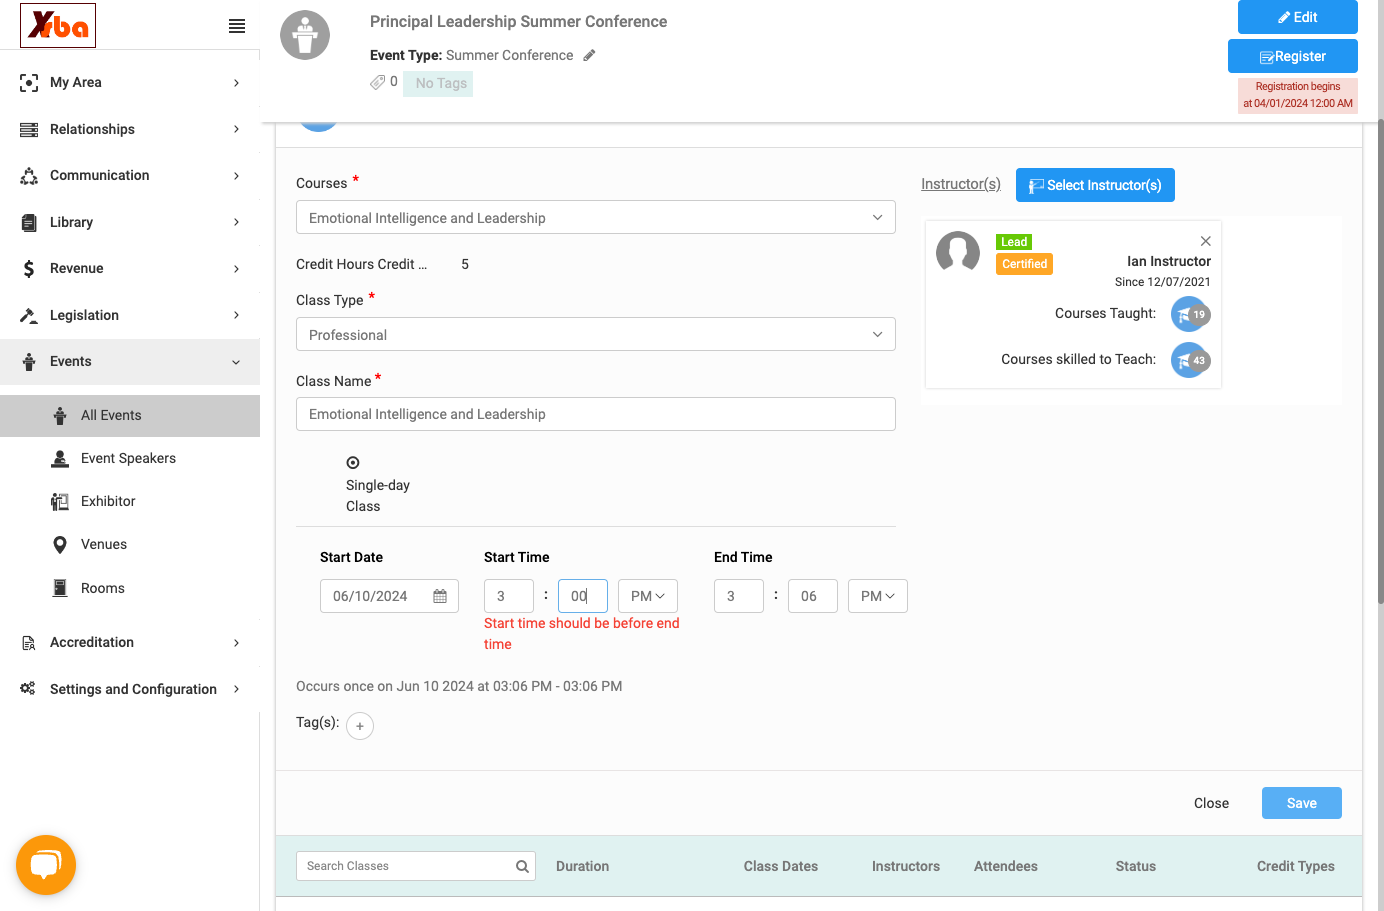Image resolution: width=1384 pixels, height=911 pixels.
Task: Open the Courses dropdown
Action: 596,217
